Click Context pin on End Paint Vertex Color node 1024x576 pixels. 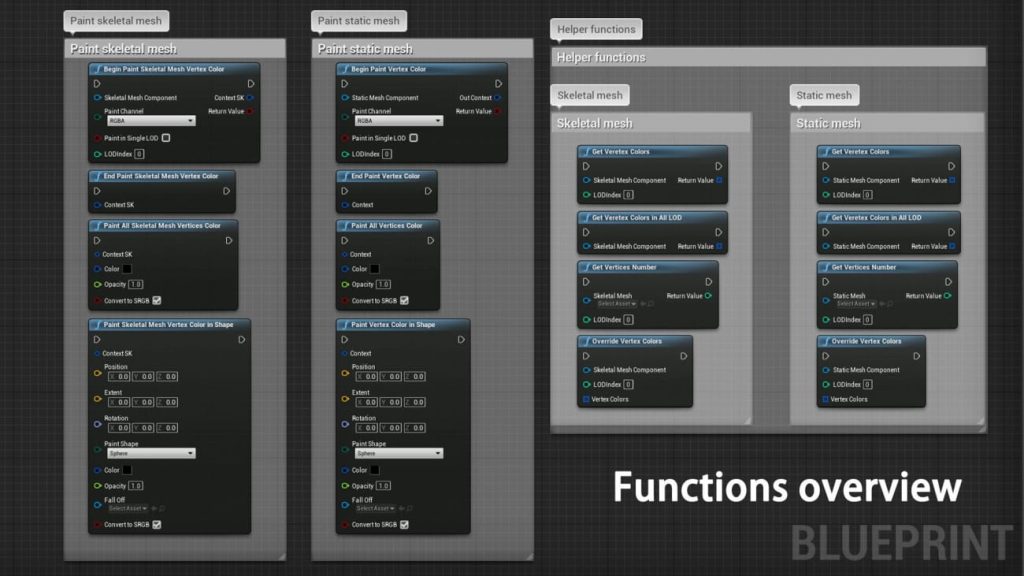pyautogui.click(x=345, y=205)
